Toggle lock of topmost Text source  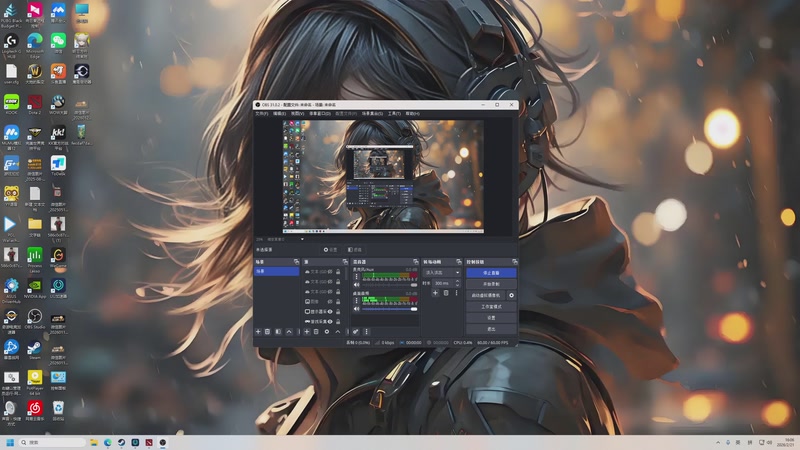338,271
